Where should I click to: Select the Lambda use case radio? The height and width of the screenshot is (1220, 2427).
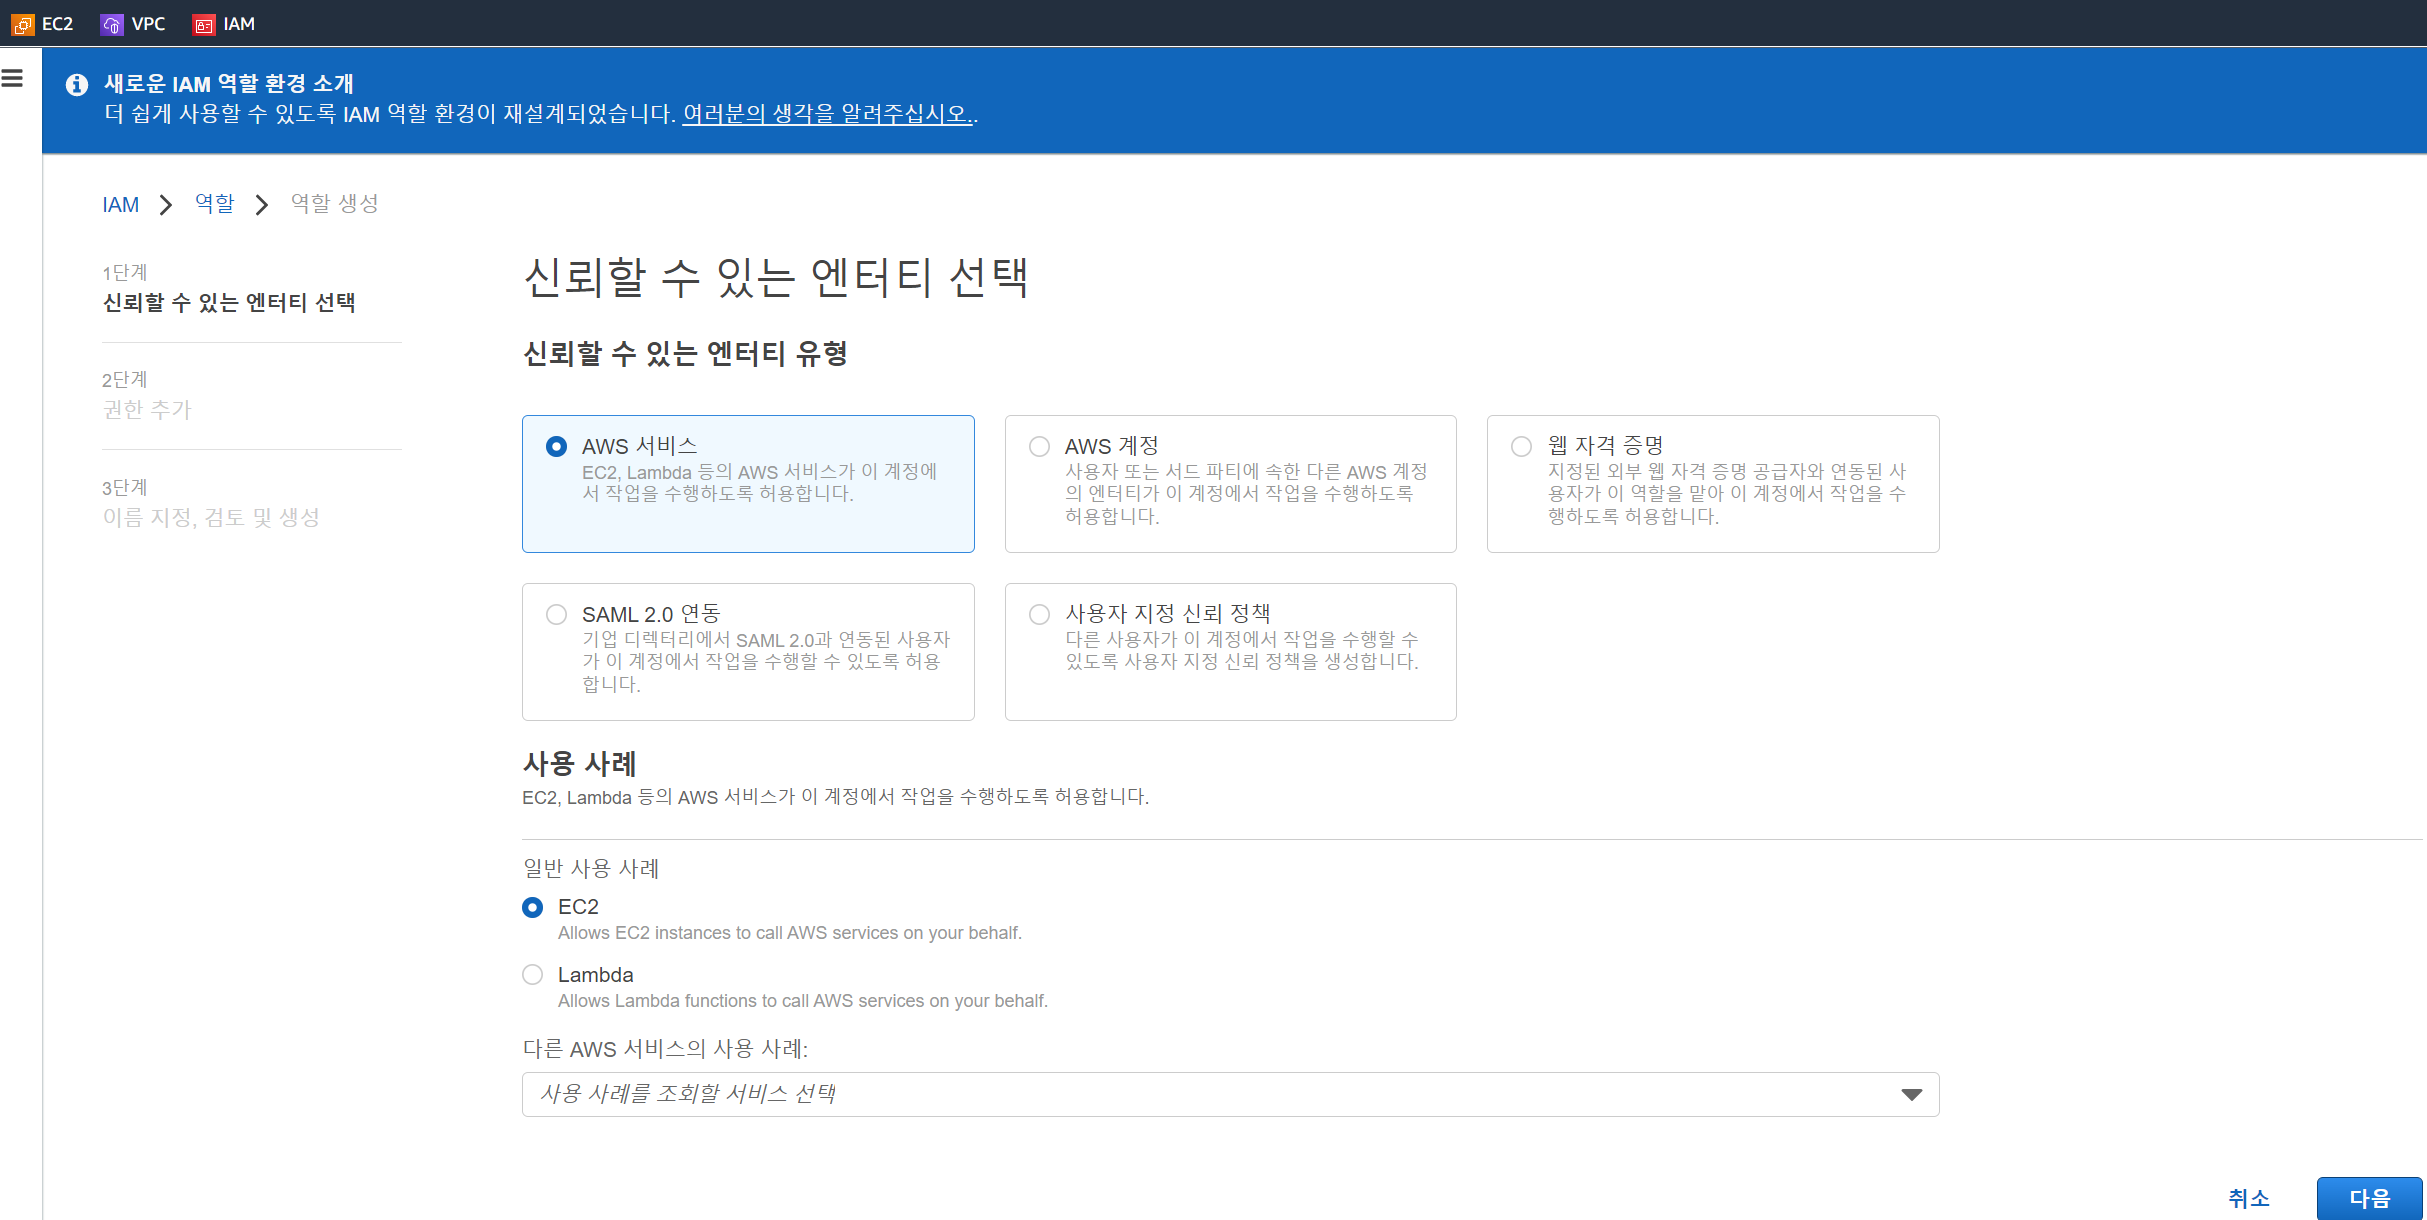click(x=533, y=975)
